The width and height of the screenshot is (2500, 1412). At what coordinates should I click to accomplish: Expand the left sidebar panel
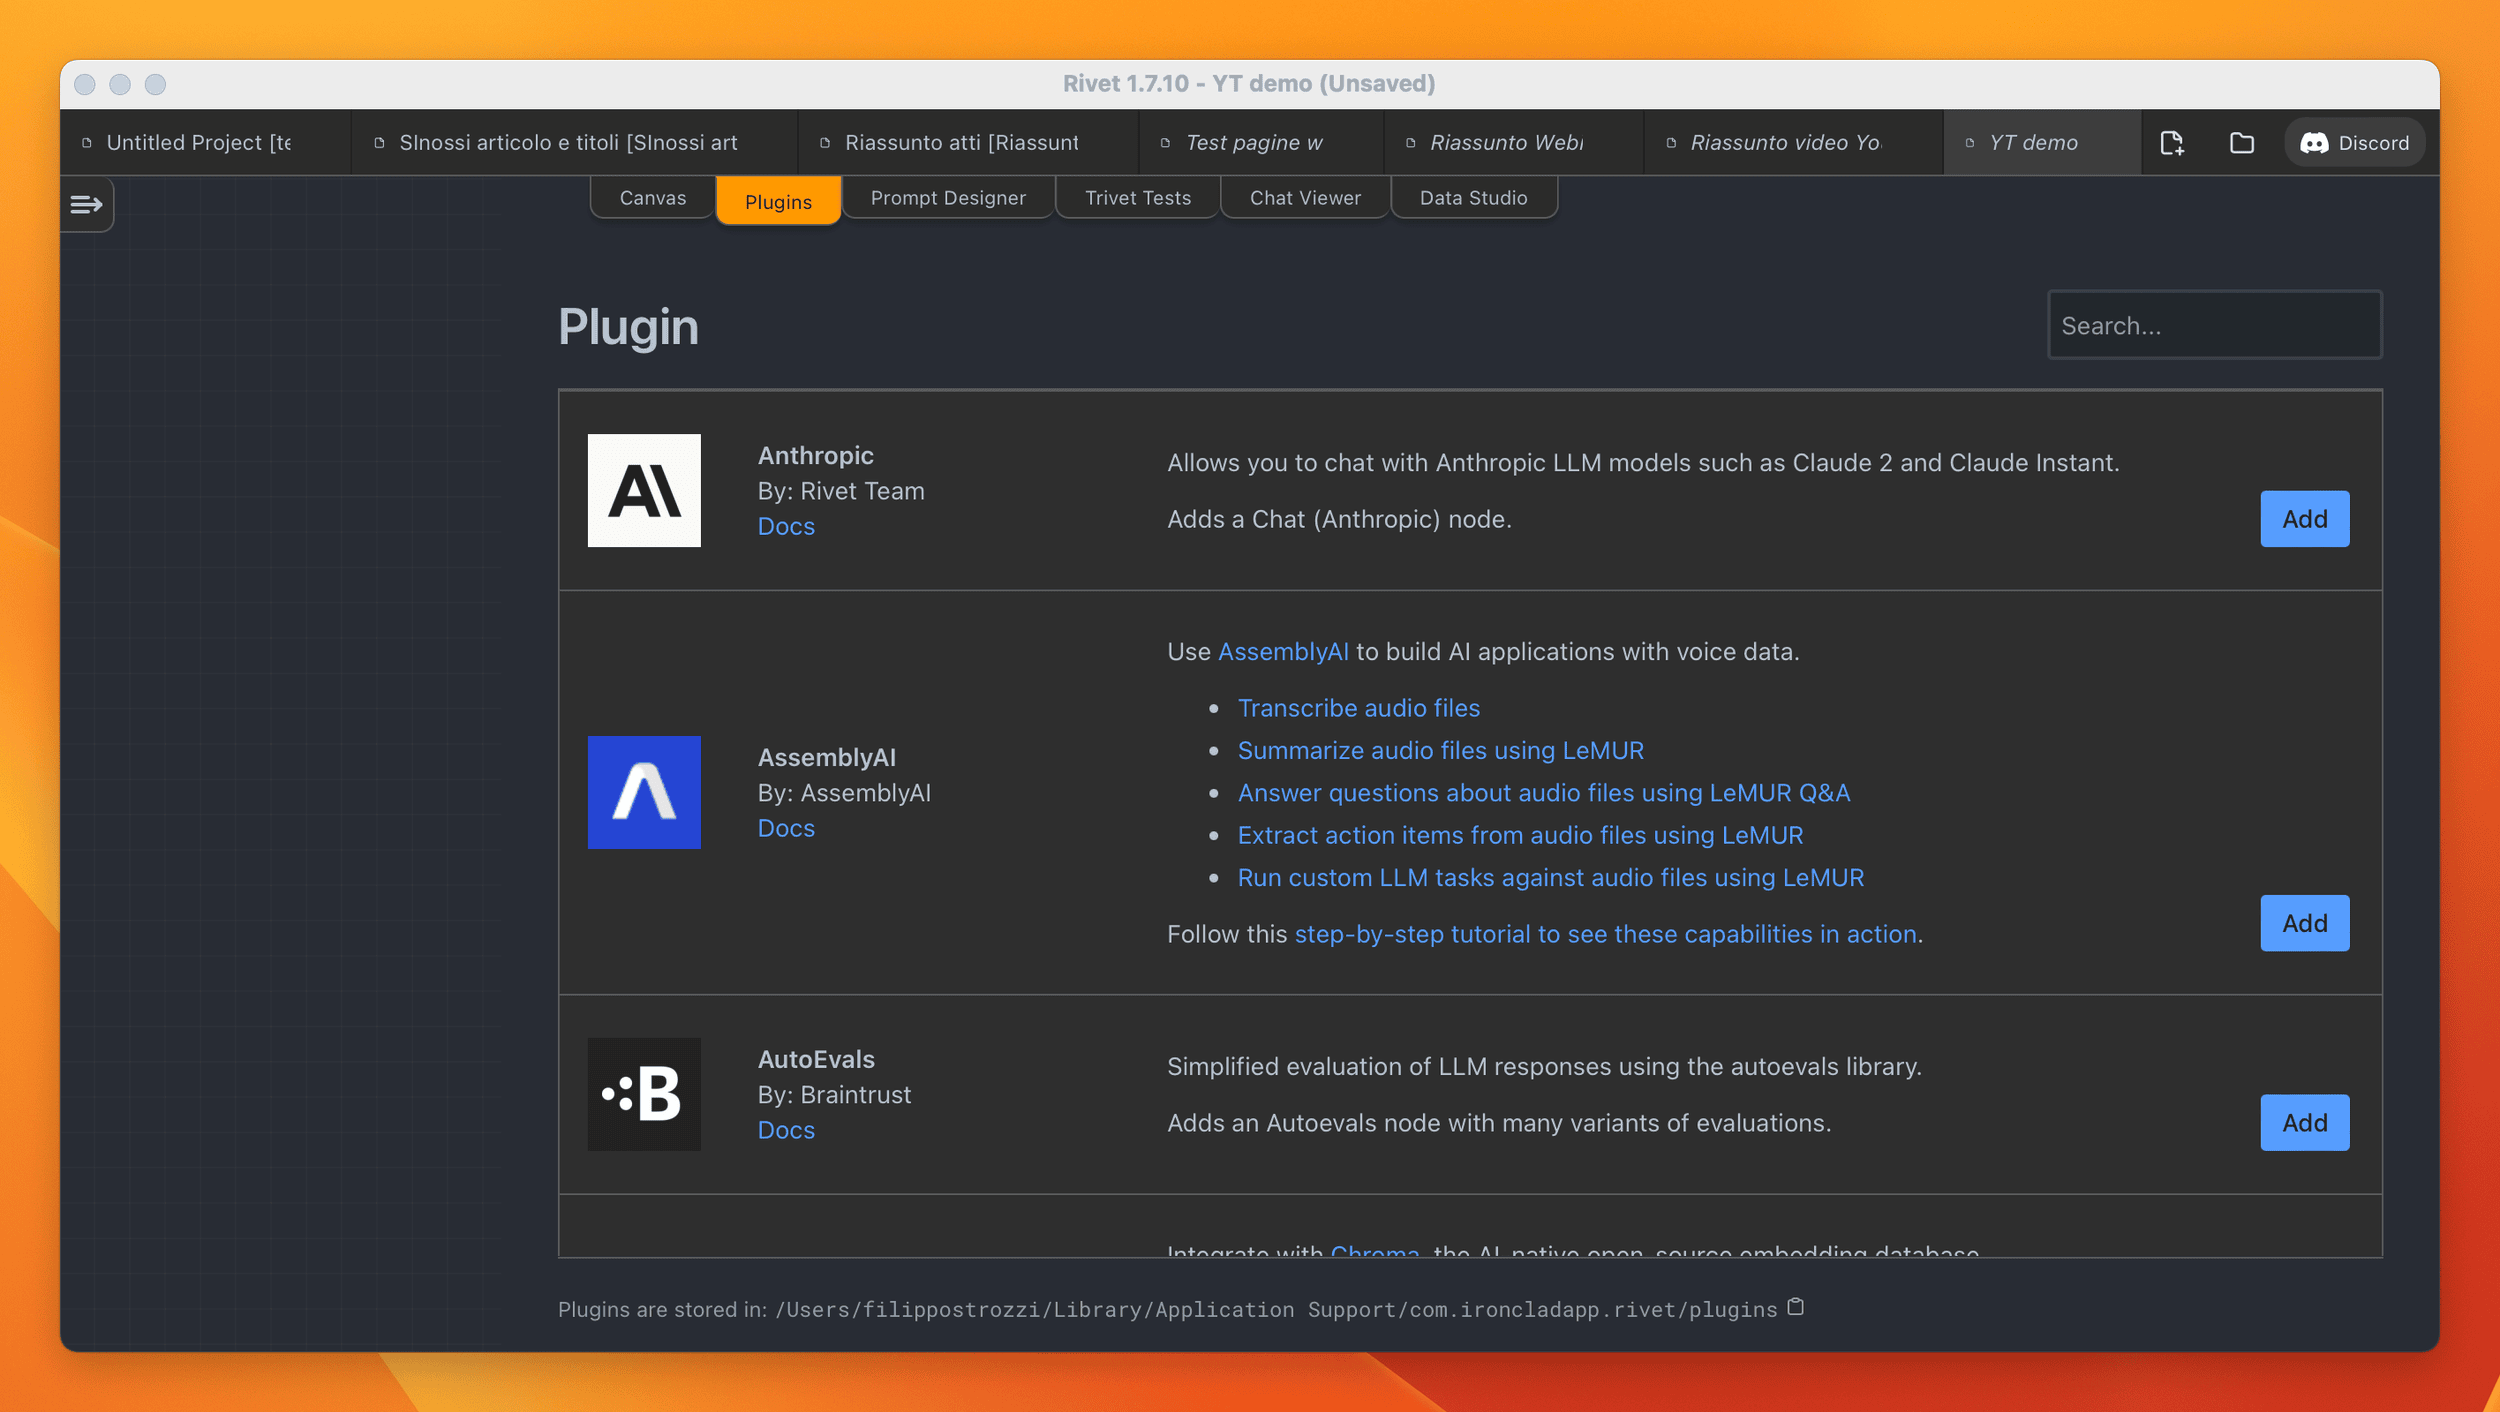coord(87,205)
